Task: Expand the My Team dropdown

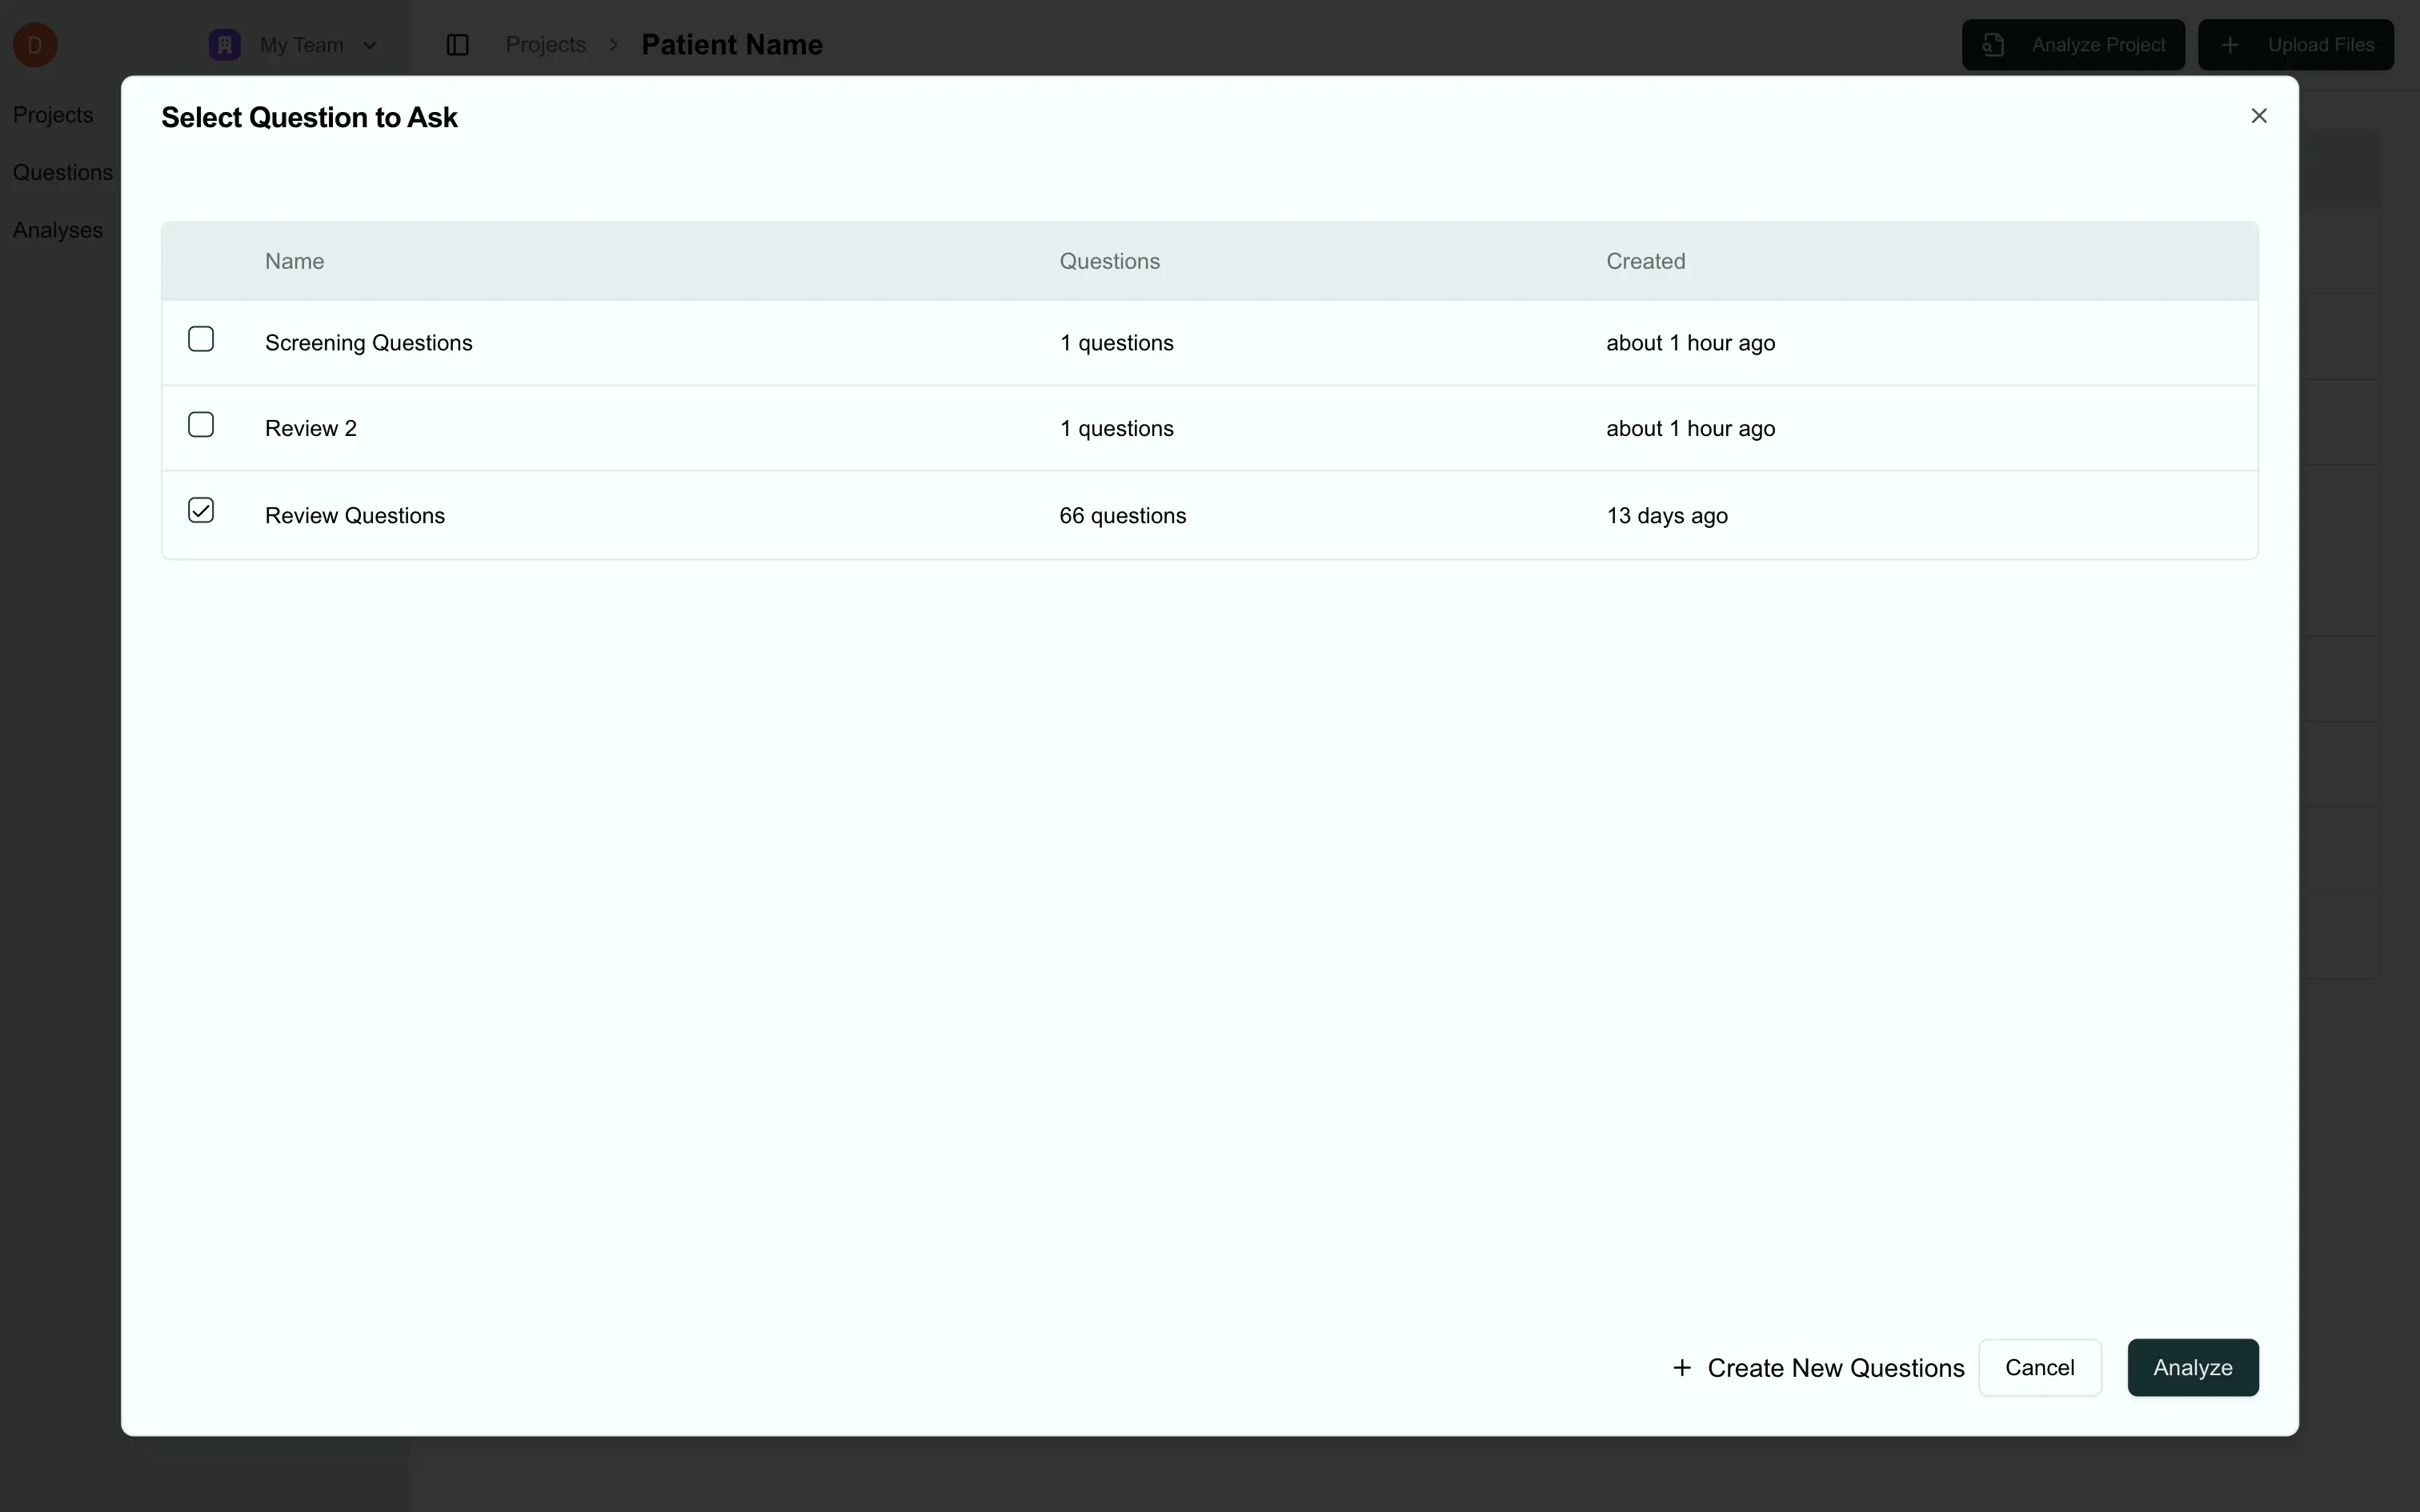Action: click(371, 45)
